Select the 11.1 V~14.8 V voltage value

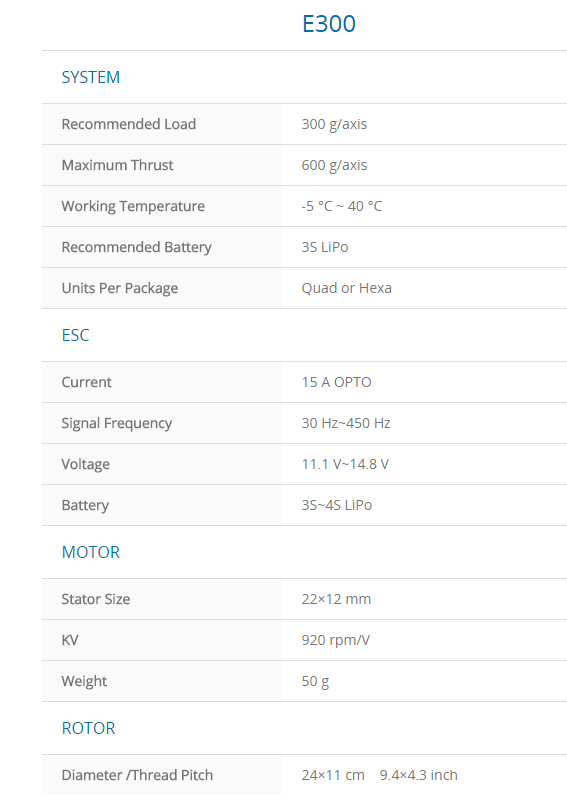pos(345,464)
